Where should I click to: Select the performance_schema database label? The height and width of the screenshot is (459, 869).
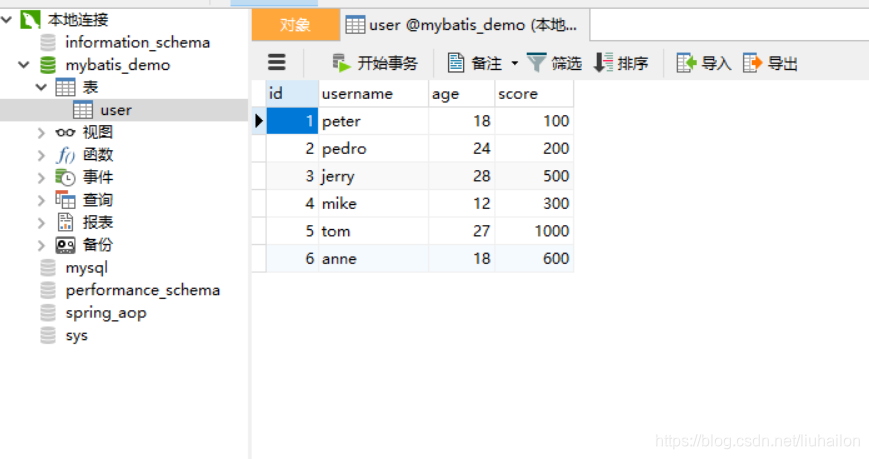click(x=142, y=290)
